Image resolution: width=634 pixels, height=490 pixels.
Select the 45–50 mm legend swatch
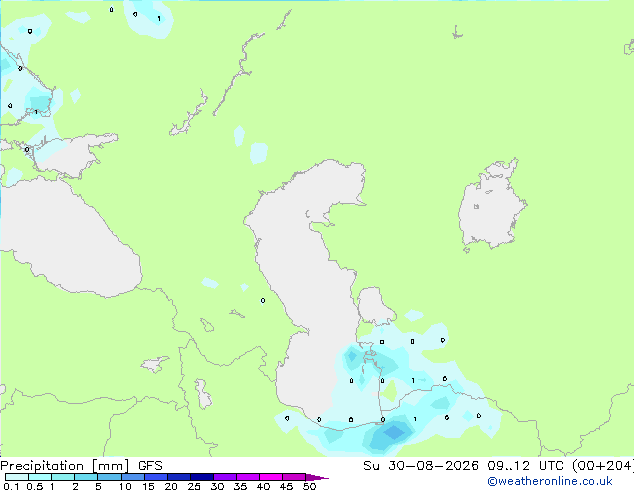point(294,477)
